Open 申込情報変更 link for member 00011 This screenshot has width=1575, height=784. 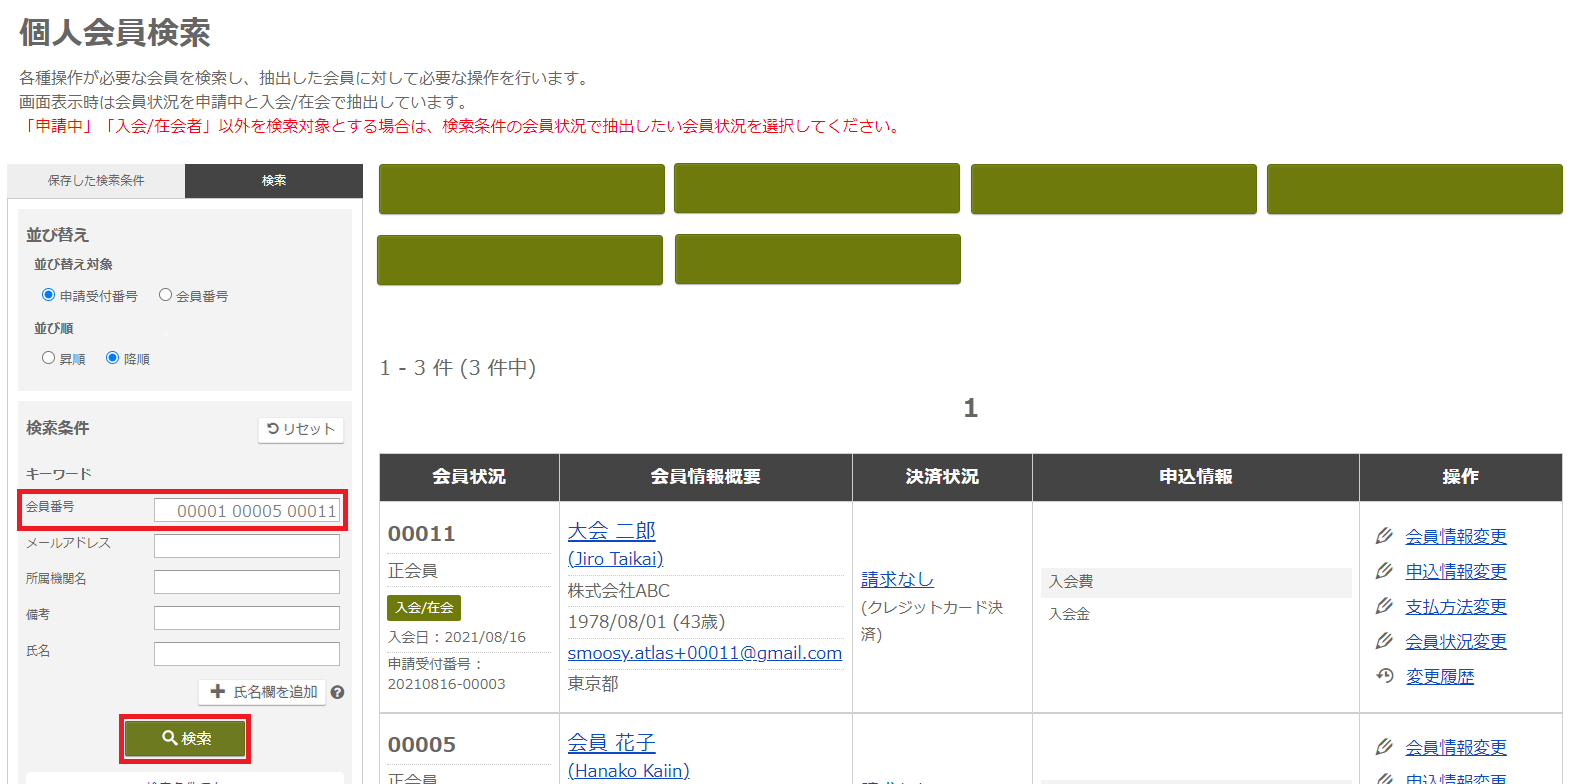(1456, 572)
